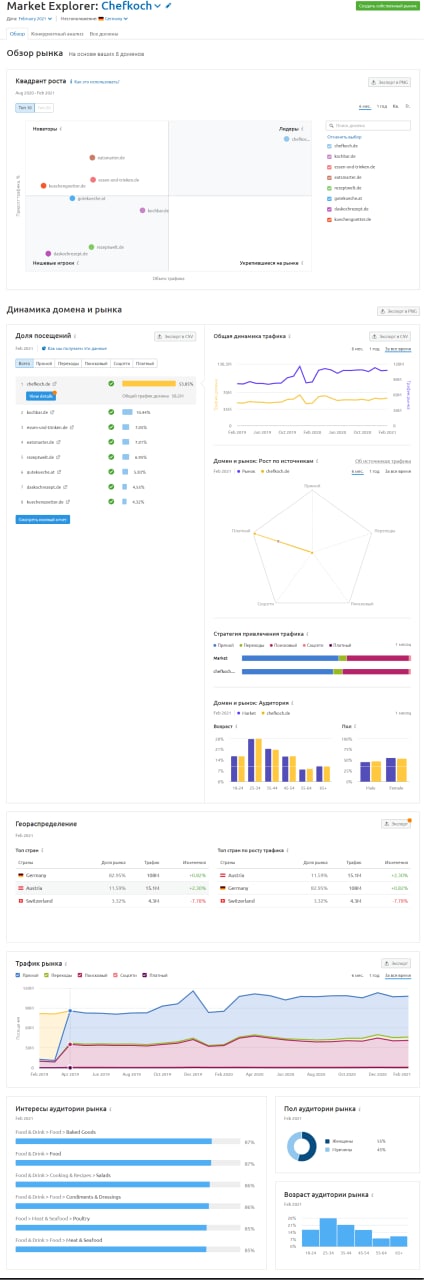Click info icon beside 'Возраст аудитории рынка'
Viewport: 424px width, 1280px height.
click(373, 1194)
